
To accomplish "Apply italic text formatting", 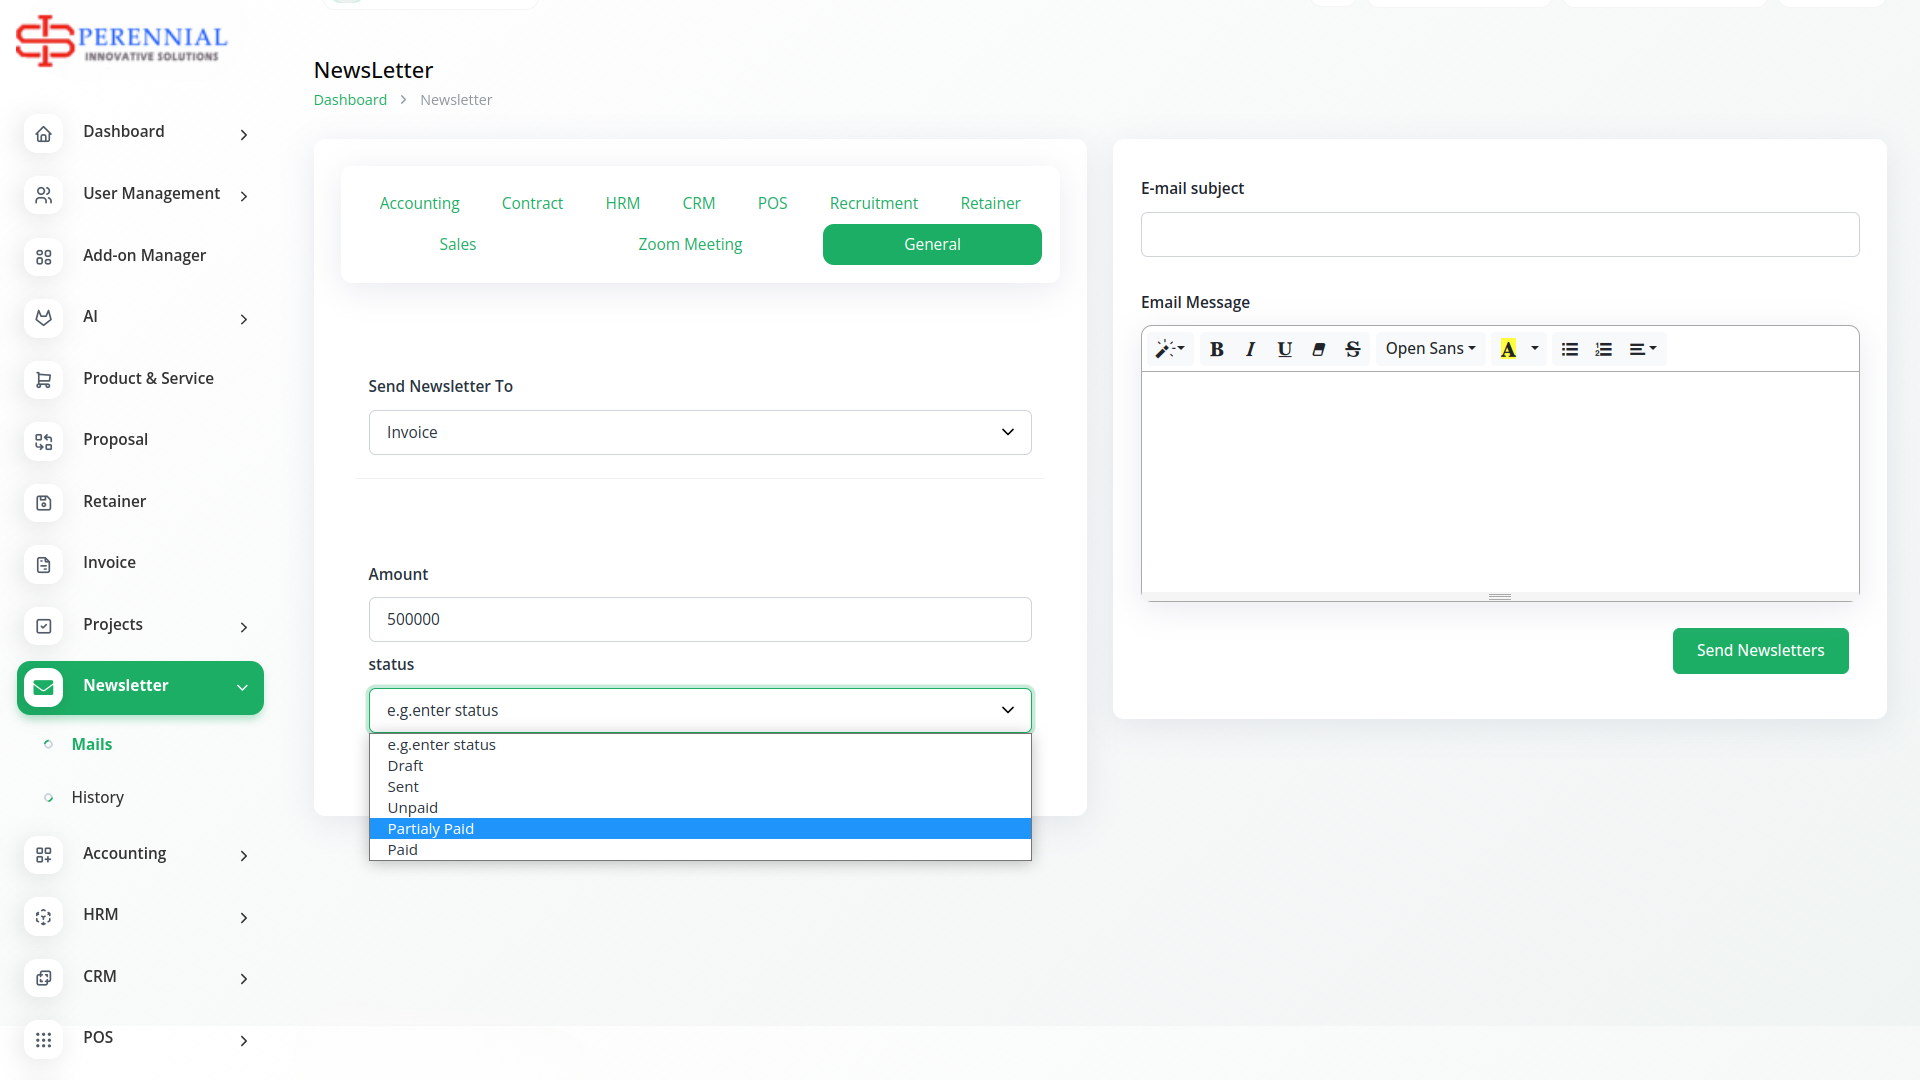I will 1250,349.
